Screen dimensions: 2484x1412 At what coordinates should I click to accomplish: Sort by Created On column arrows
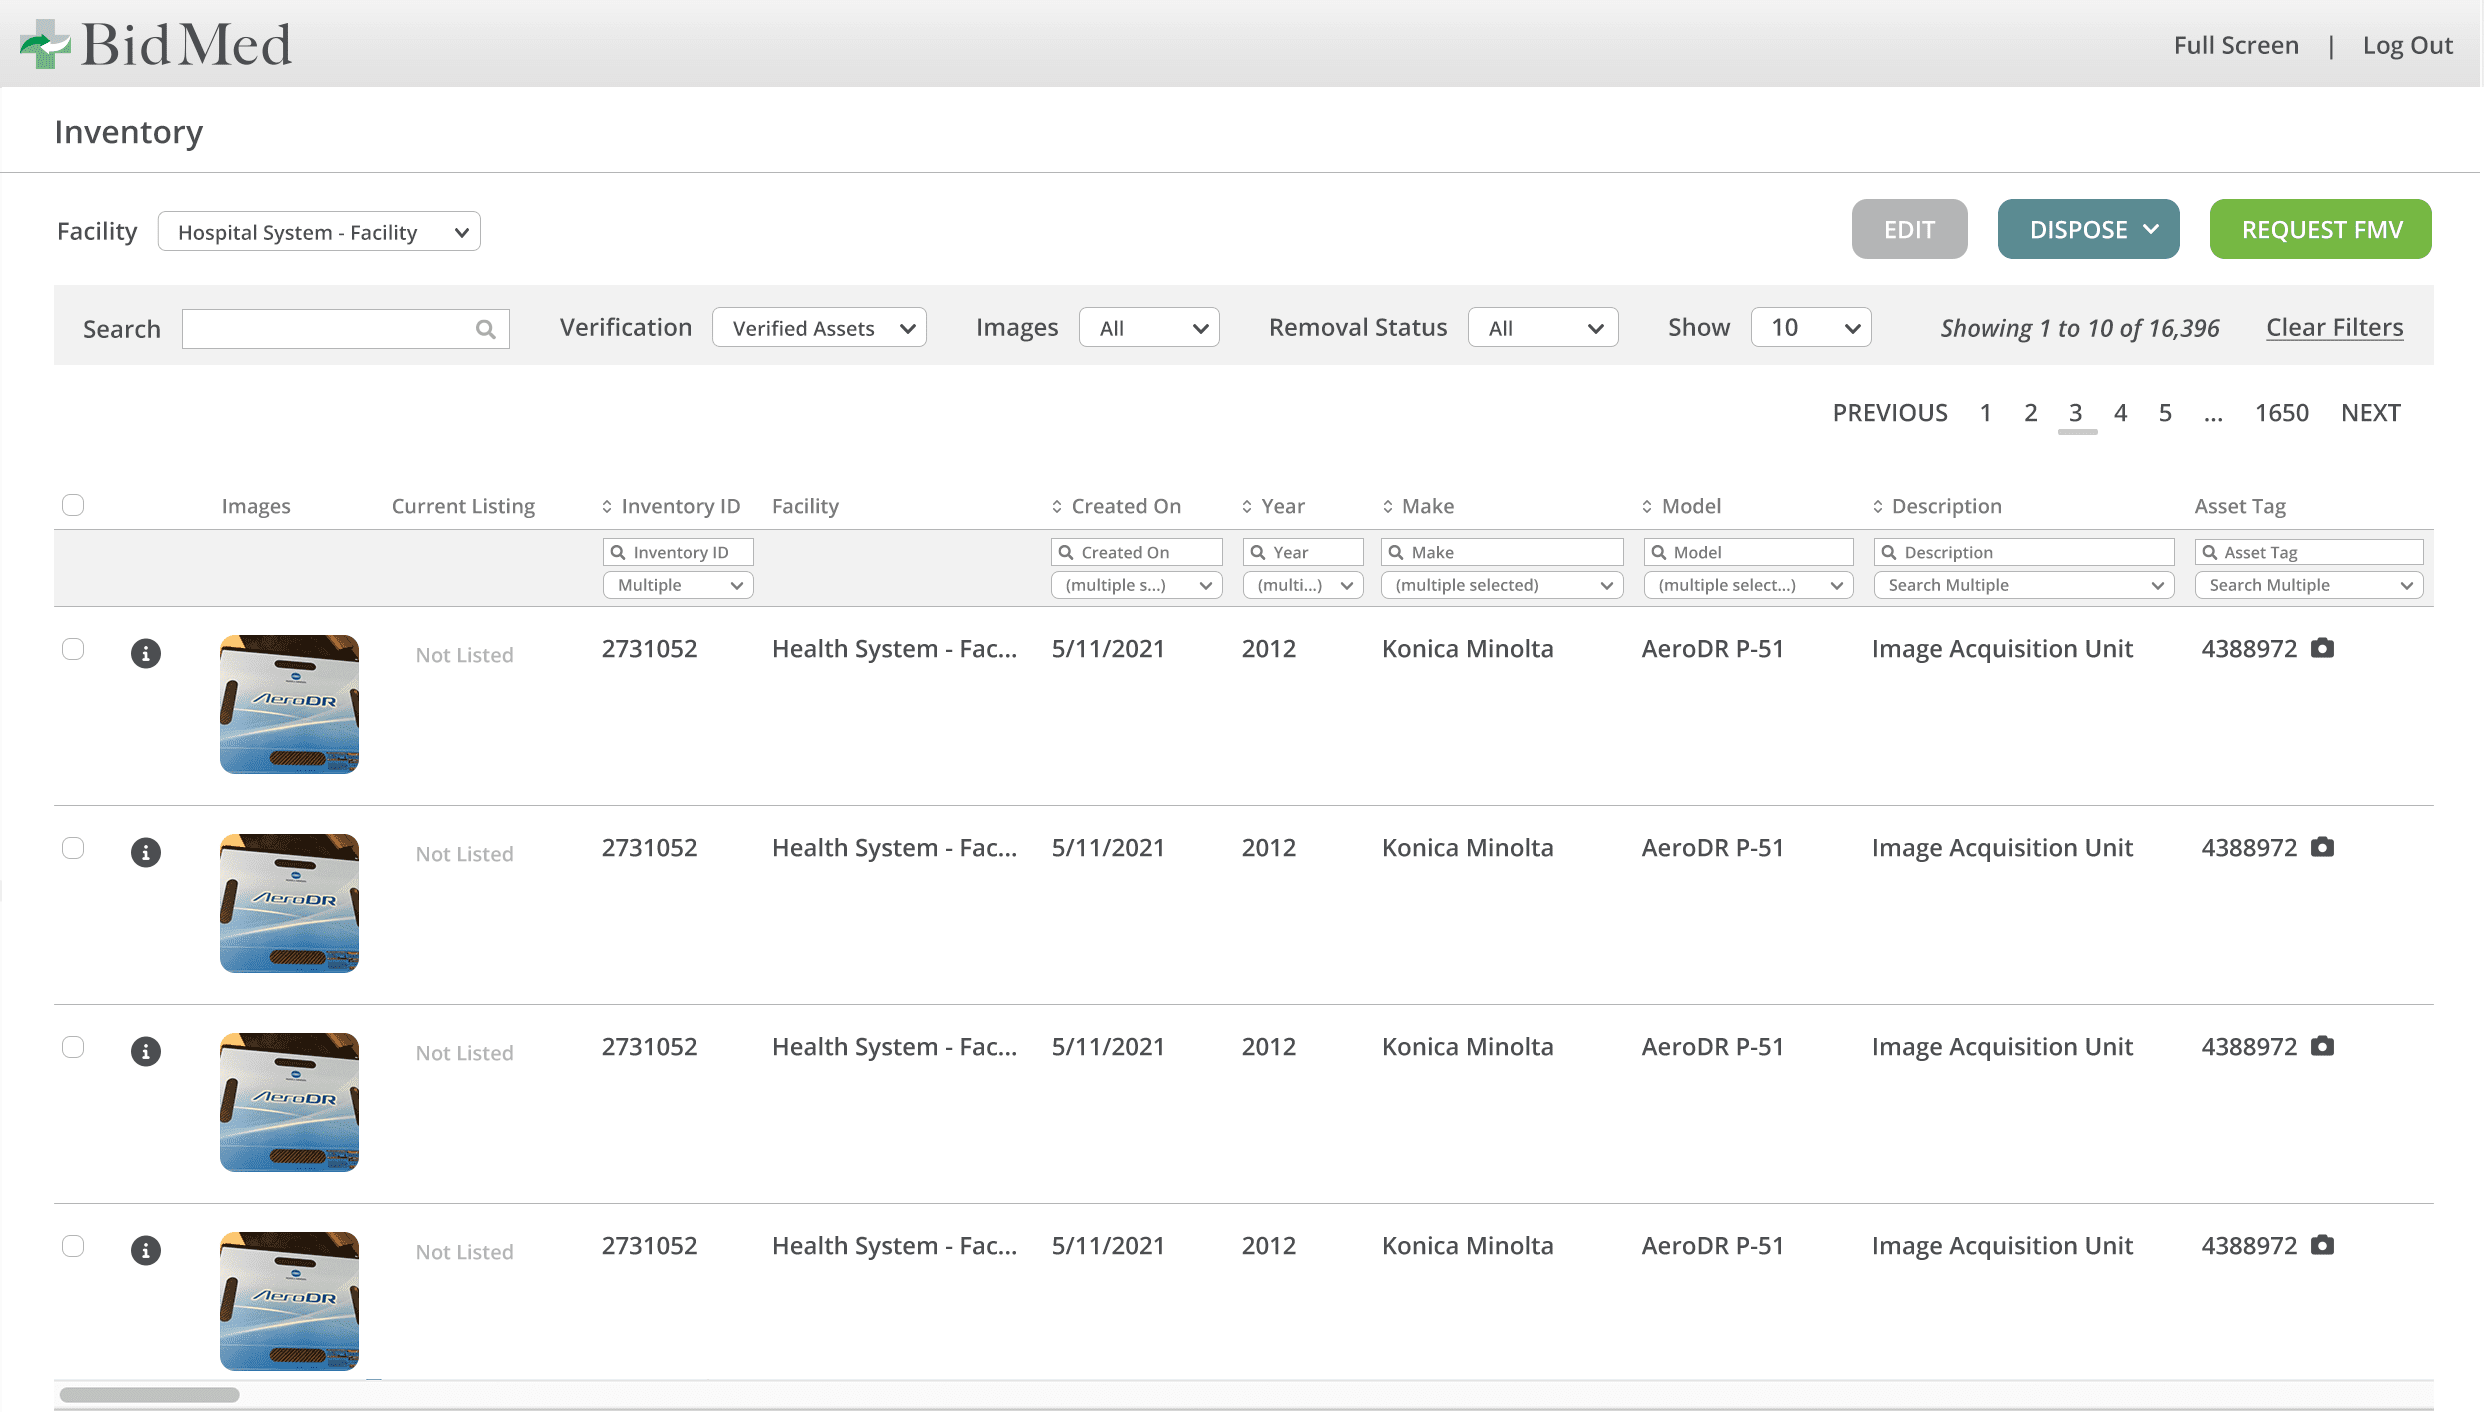(1057, 507)
